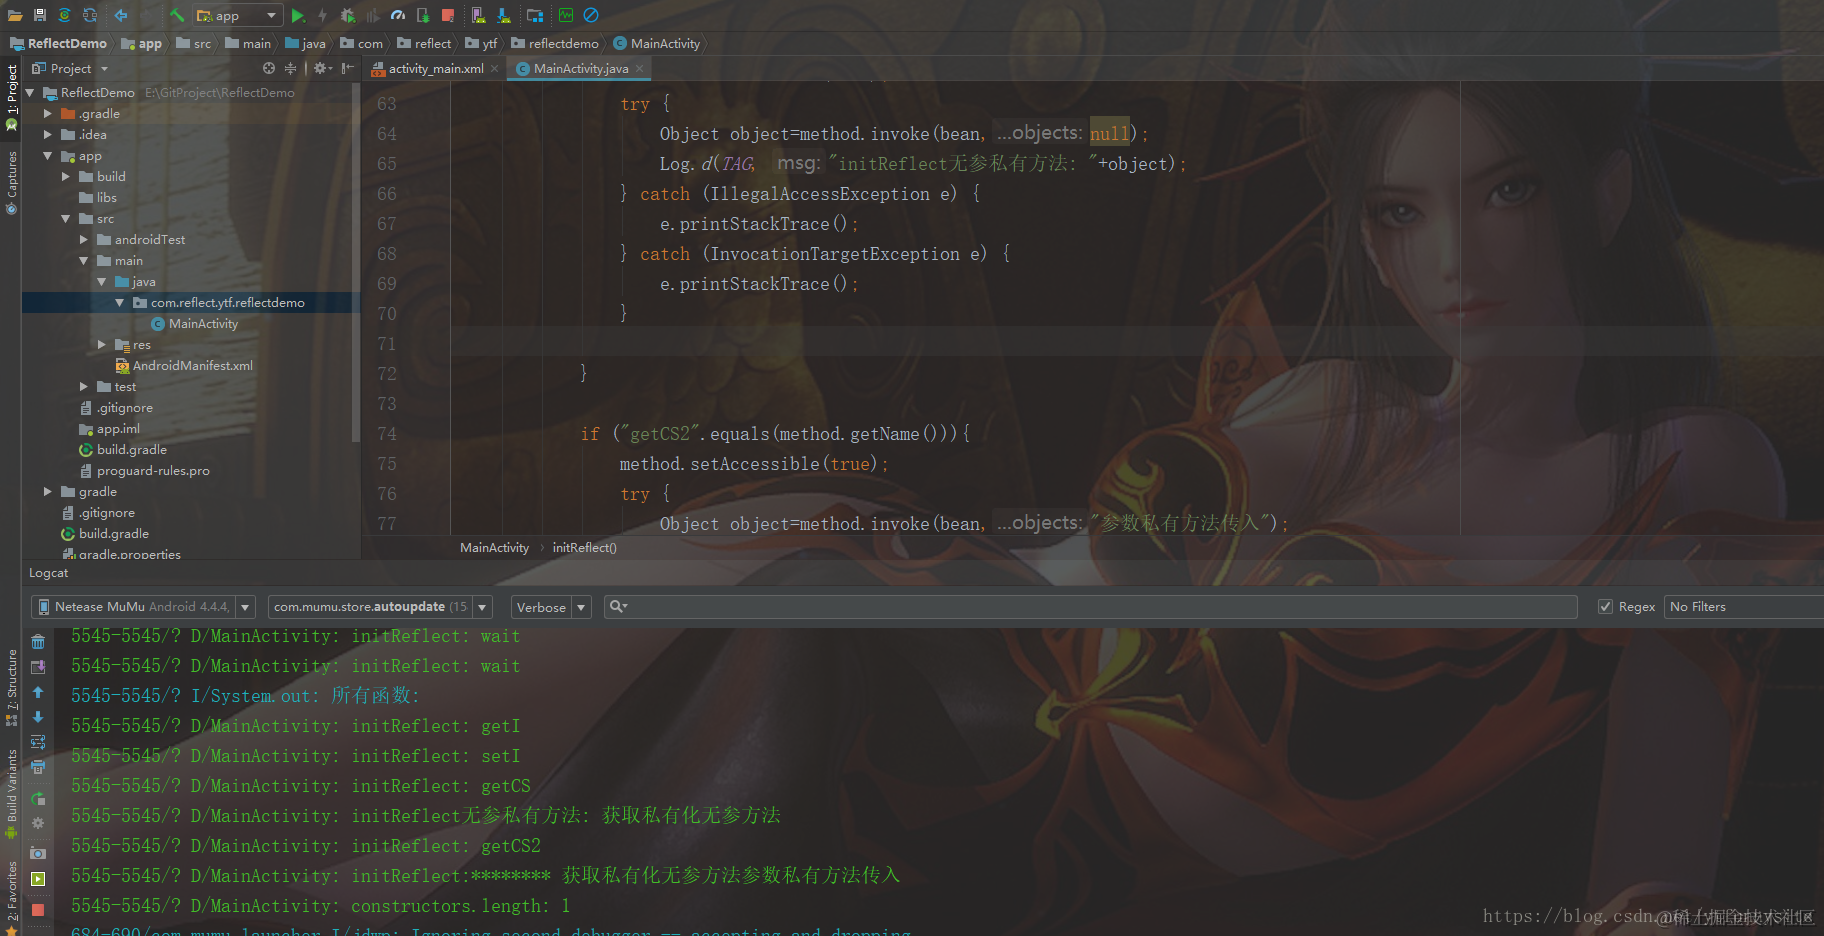Open the Structure side tab

pos(12,687)
